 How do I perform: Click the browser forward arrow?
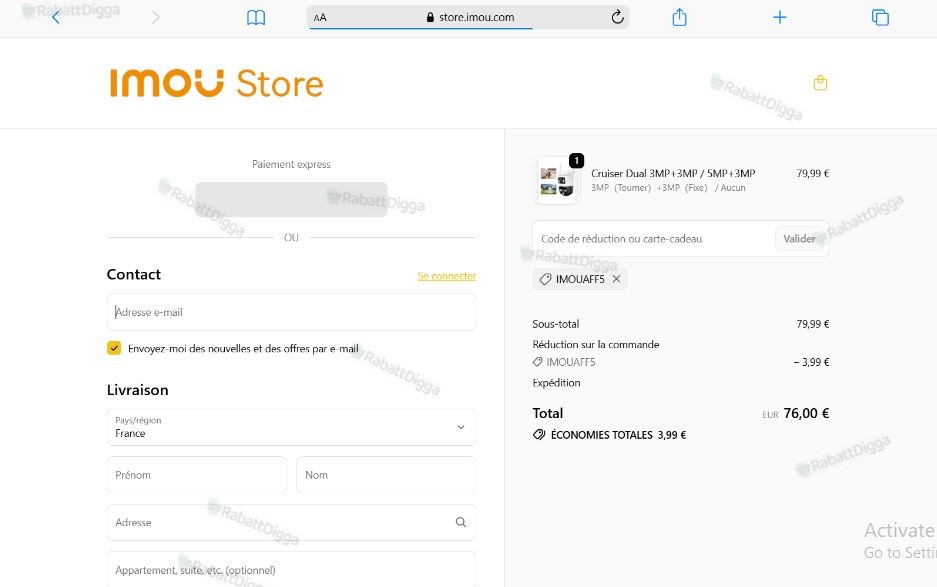(156, 17)
